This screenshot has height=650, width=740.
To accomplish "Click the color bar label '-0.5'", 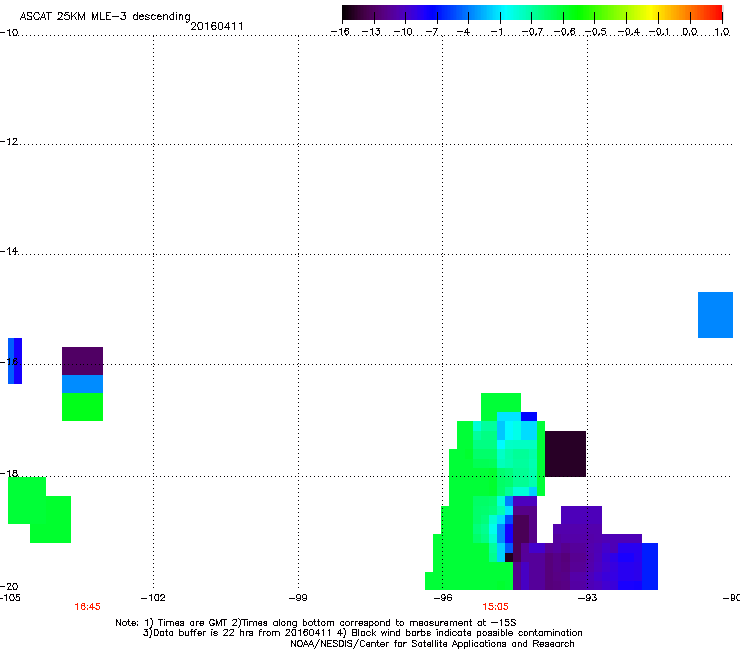I will [596, 32].
